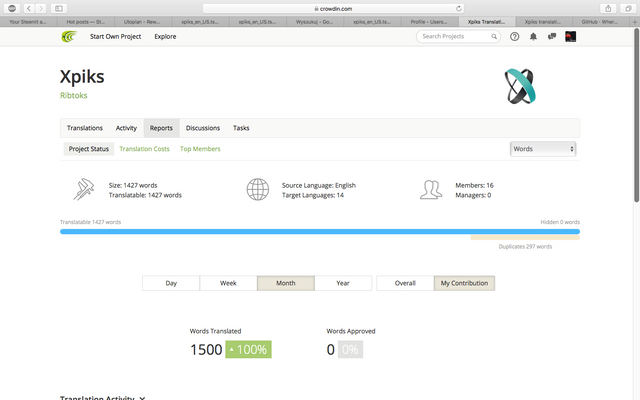Switch to Overall statistics
The width and height of the screenshot is (640, 400).
pyautogui.click(x=405, y=283)
